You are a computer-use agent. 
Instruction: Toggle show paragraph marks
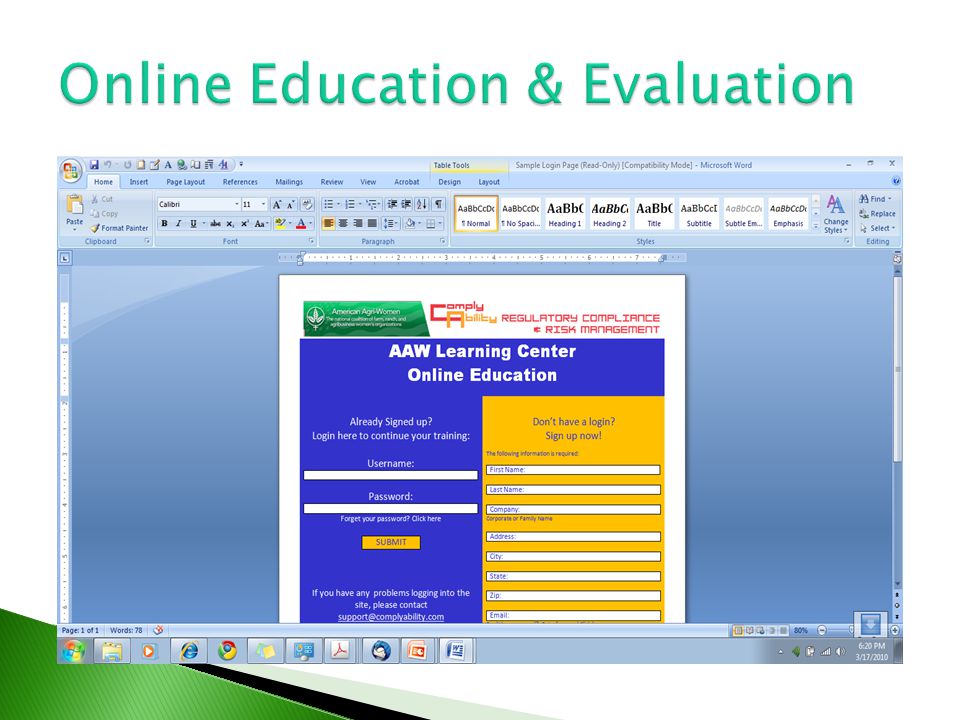[x=439, y=204]
